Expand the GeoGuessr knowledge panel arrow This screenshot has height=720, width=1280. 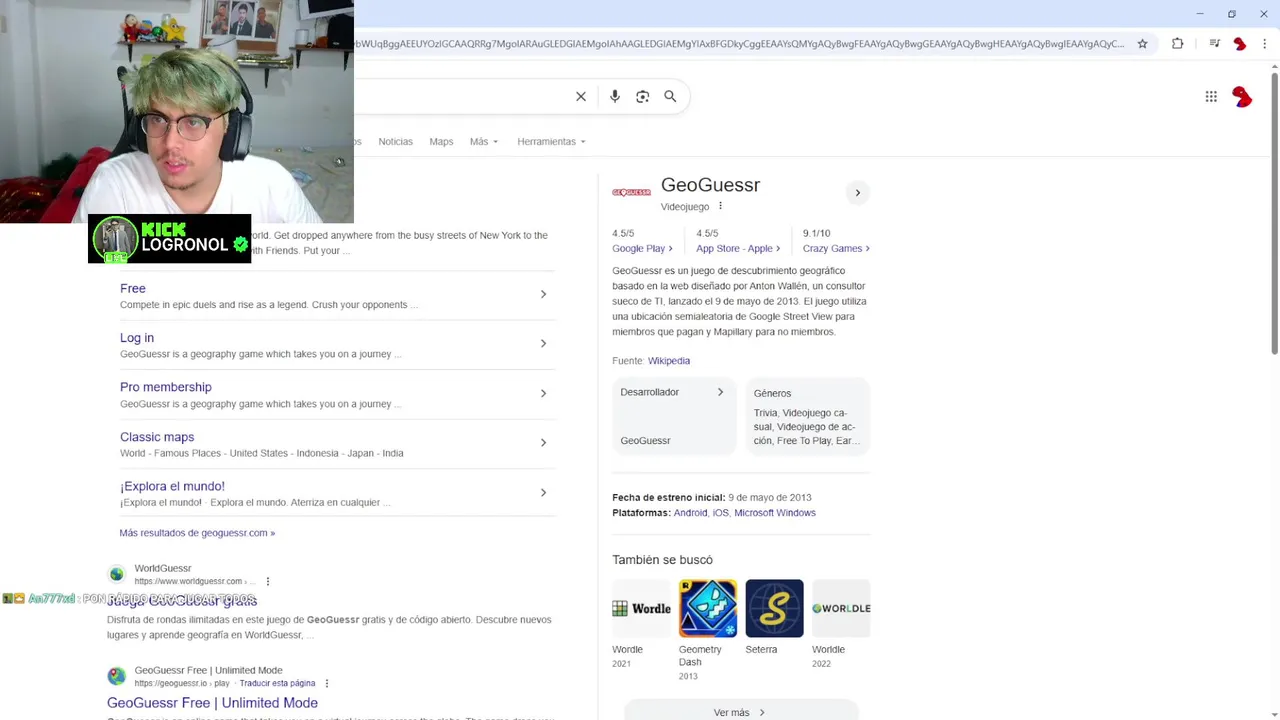pos(857,193)
